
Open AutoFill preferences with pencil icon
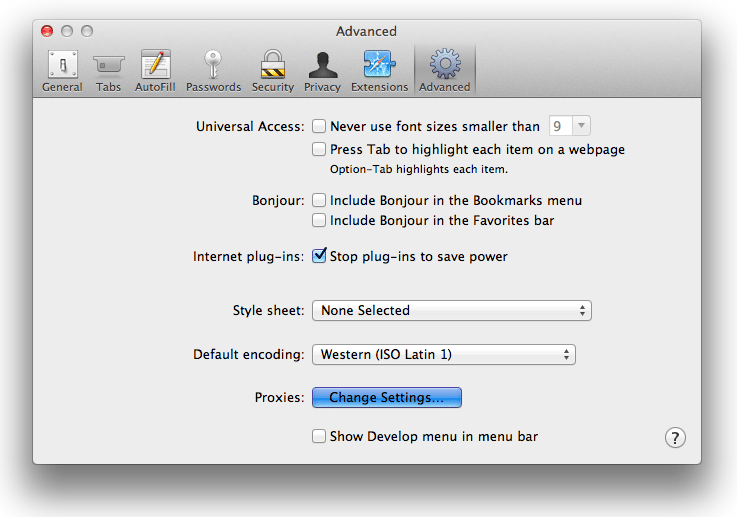coord(155,71)
